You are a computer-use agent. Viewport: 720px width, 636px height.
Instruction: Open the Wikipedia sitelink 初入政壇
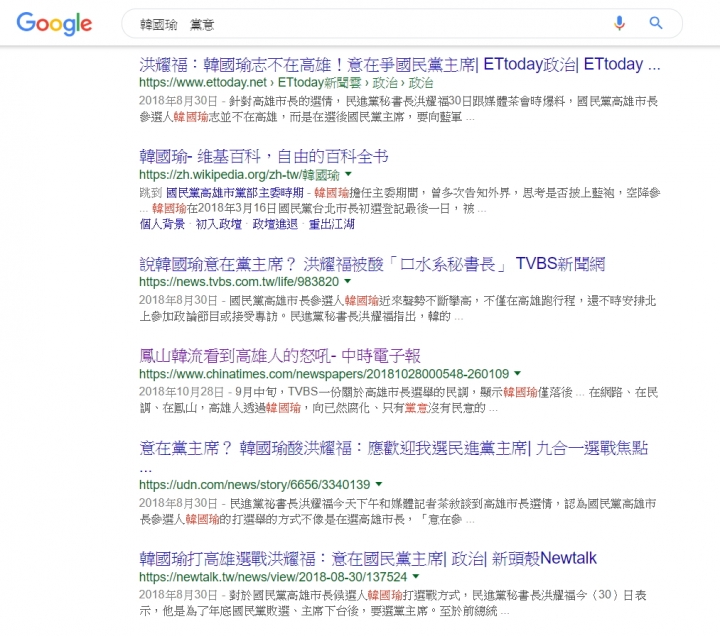[219, 224]
